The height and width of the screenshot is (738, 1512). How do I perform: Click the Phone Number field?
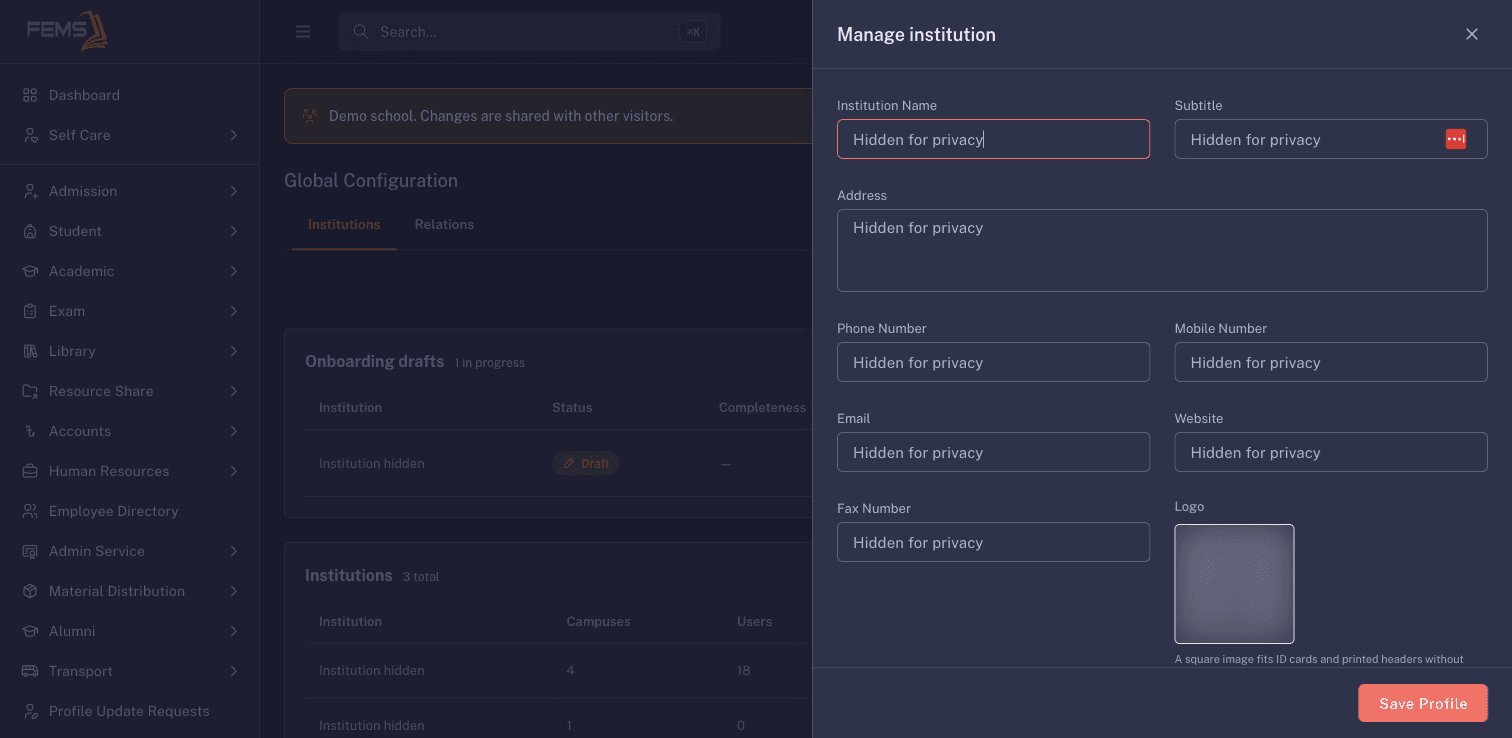click(x=993, y=362)
